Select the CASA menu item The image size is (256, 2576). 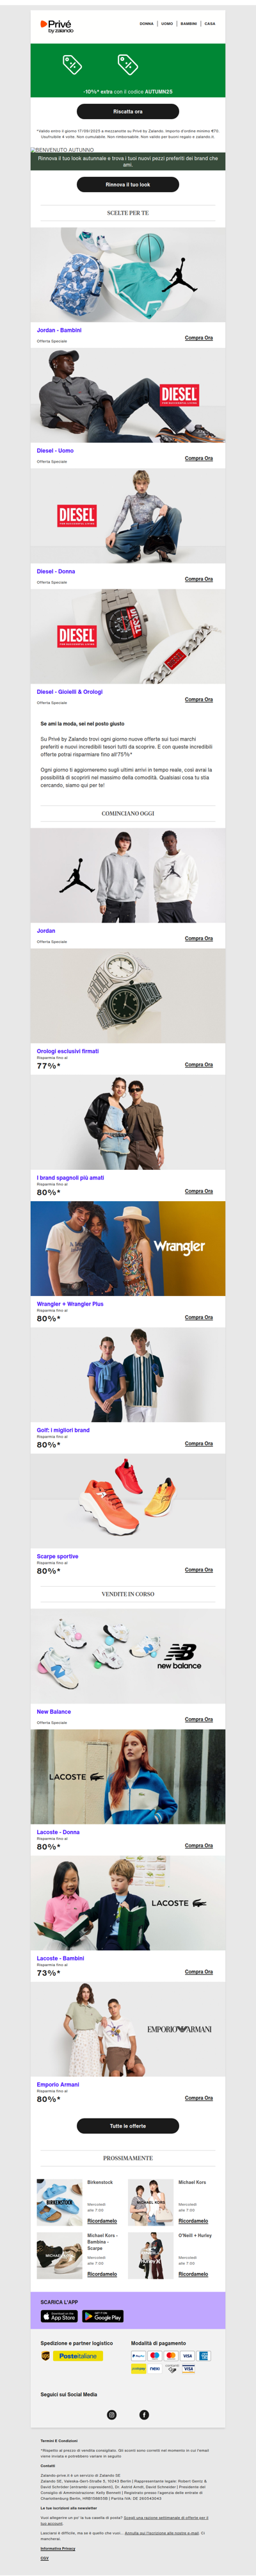tap(210, 24)
